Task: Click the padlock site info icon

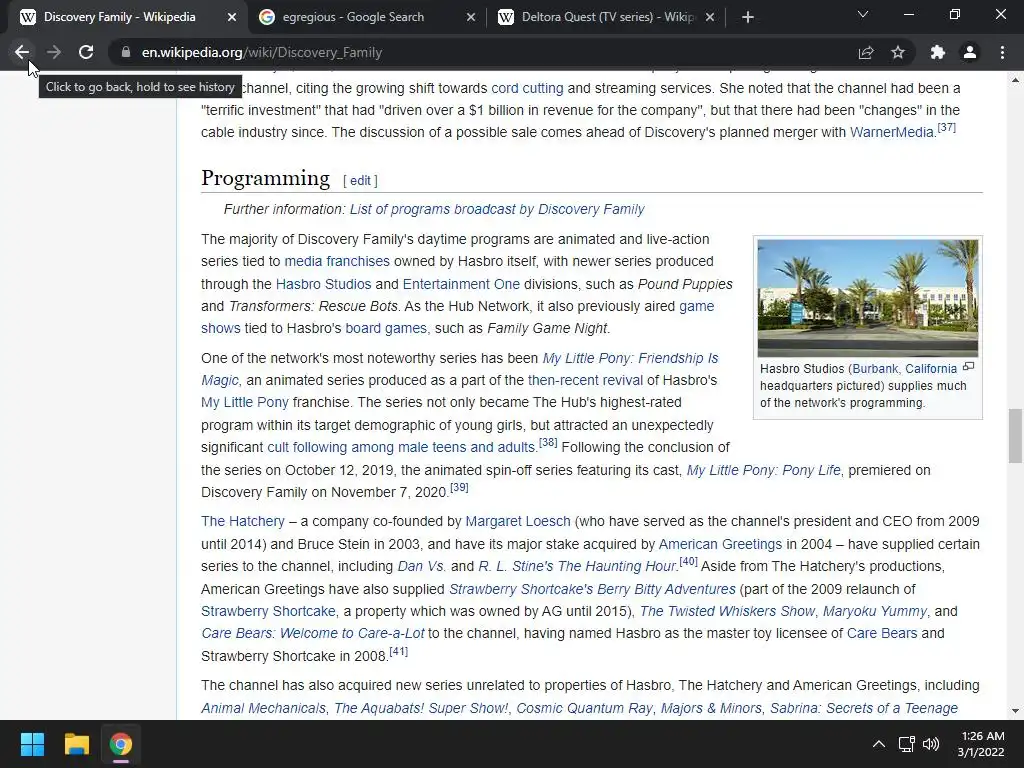Action: (125, 52)
